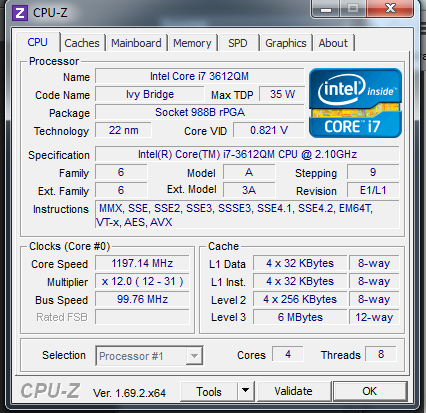Open the Tools dropdown arrow
The height and width of the screenshot is (413, 426).
[246, 391]
